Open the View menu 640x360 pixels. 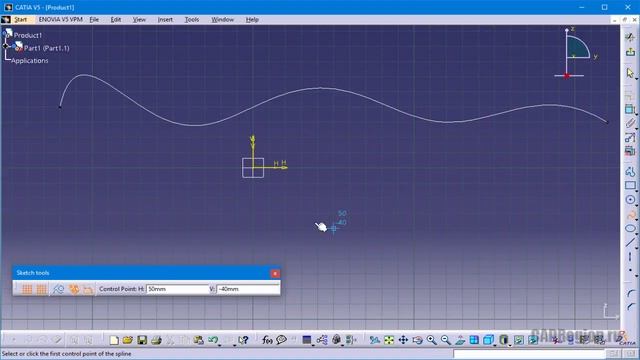139,20
